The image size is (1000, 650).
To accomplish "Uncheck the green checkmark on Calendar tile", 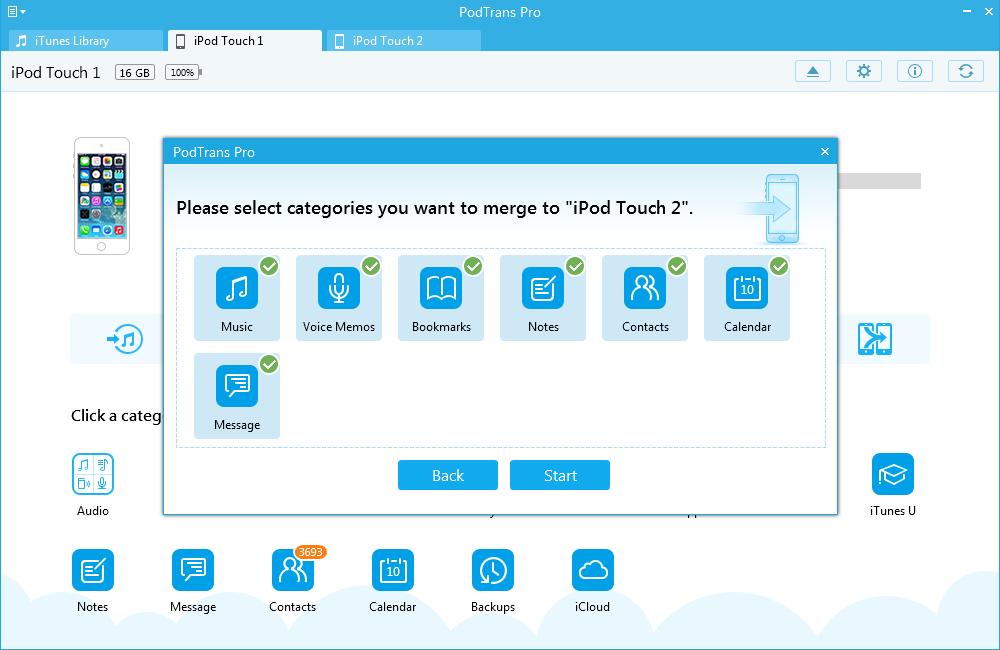I will click(x=779, y=266).
